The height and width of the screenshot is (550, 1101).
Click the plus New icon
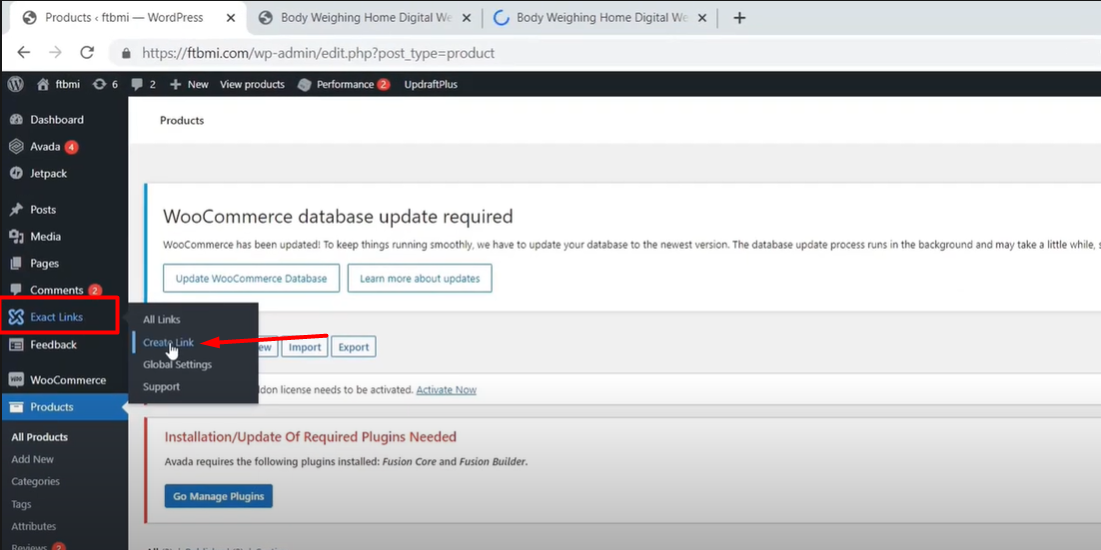tap(176, 84)
